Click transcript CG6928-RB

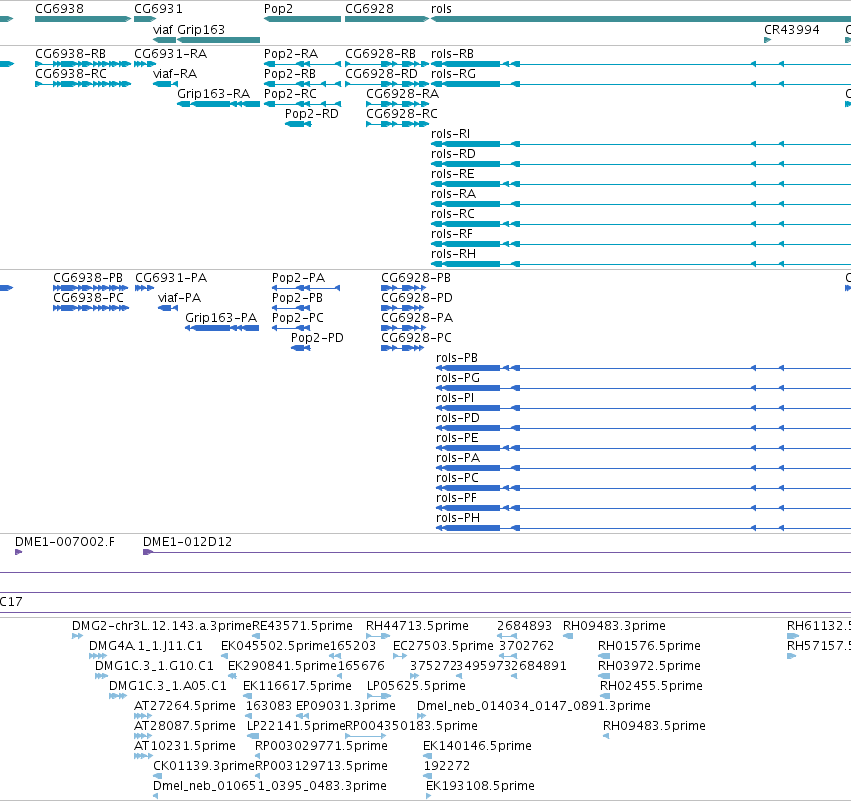[x=387, y=64]
